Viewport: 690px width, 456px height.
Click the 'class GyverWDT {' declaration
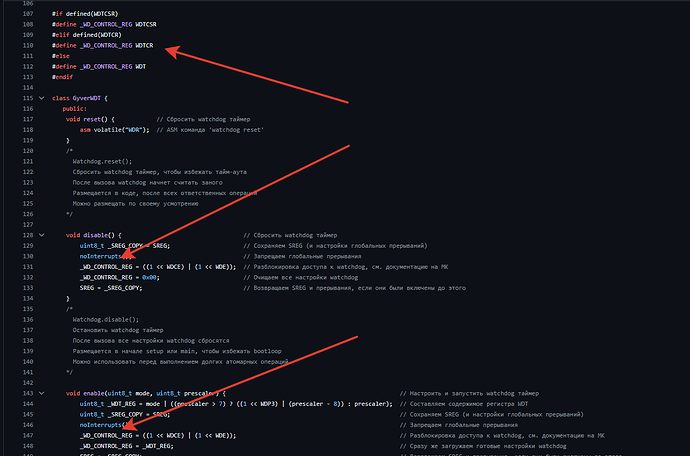(x=80, y=98)
